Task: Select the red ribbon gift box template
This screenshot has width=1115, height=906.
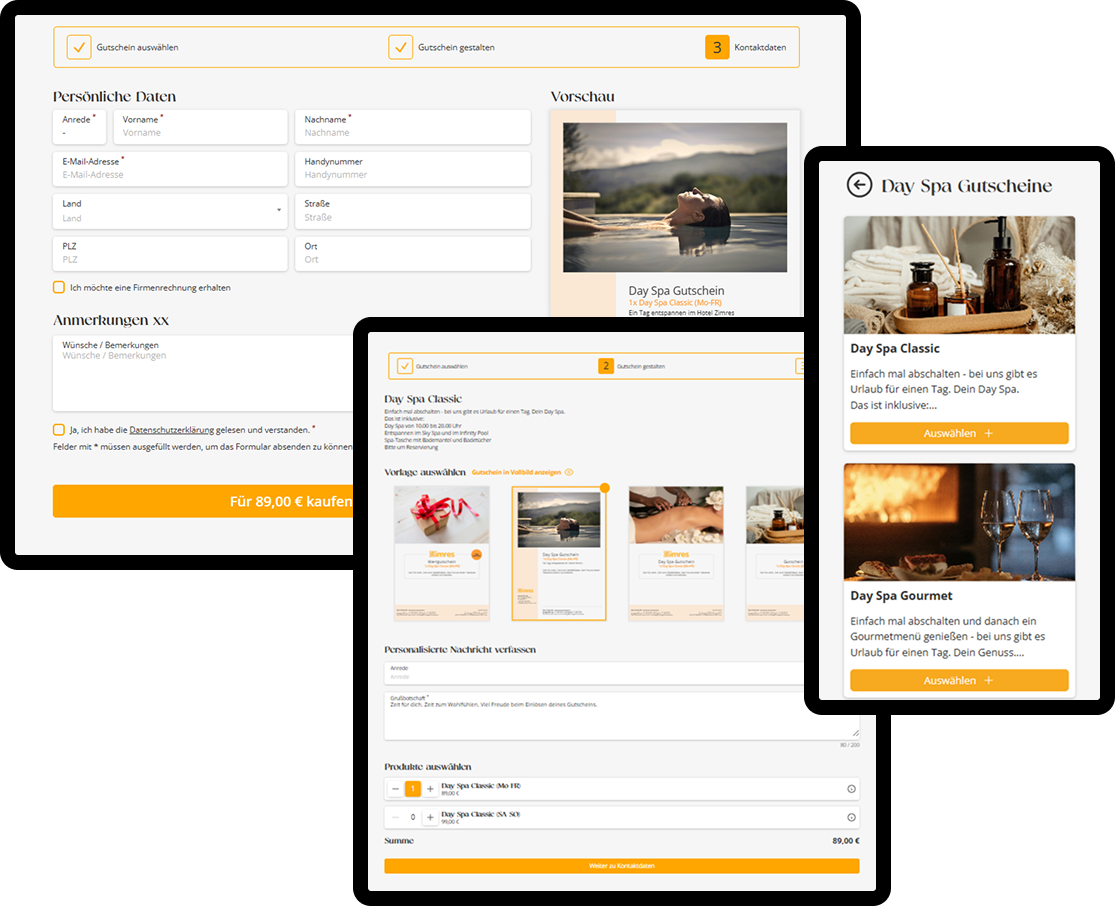Action: pos(442,553)
